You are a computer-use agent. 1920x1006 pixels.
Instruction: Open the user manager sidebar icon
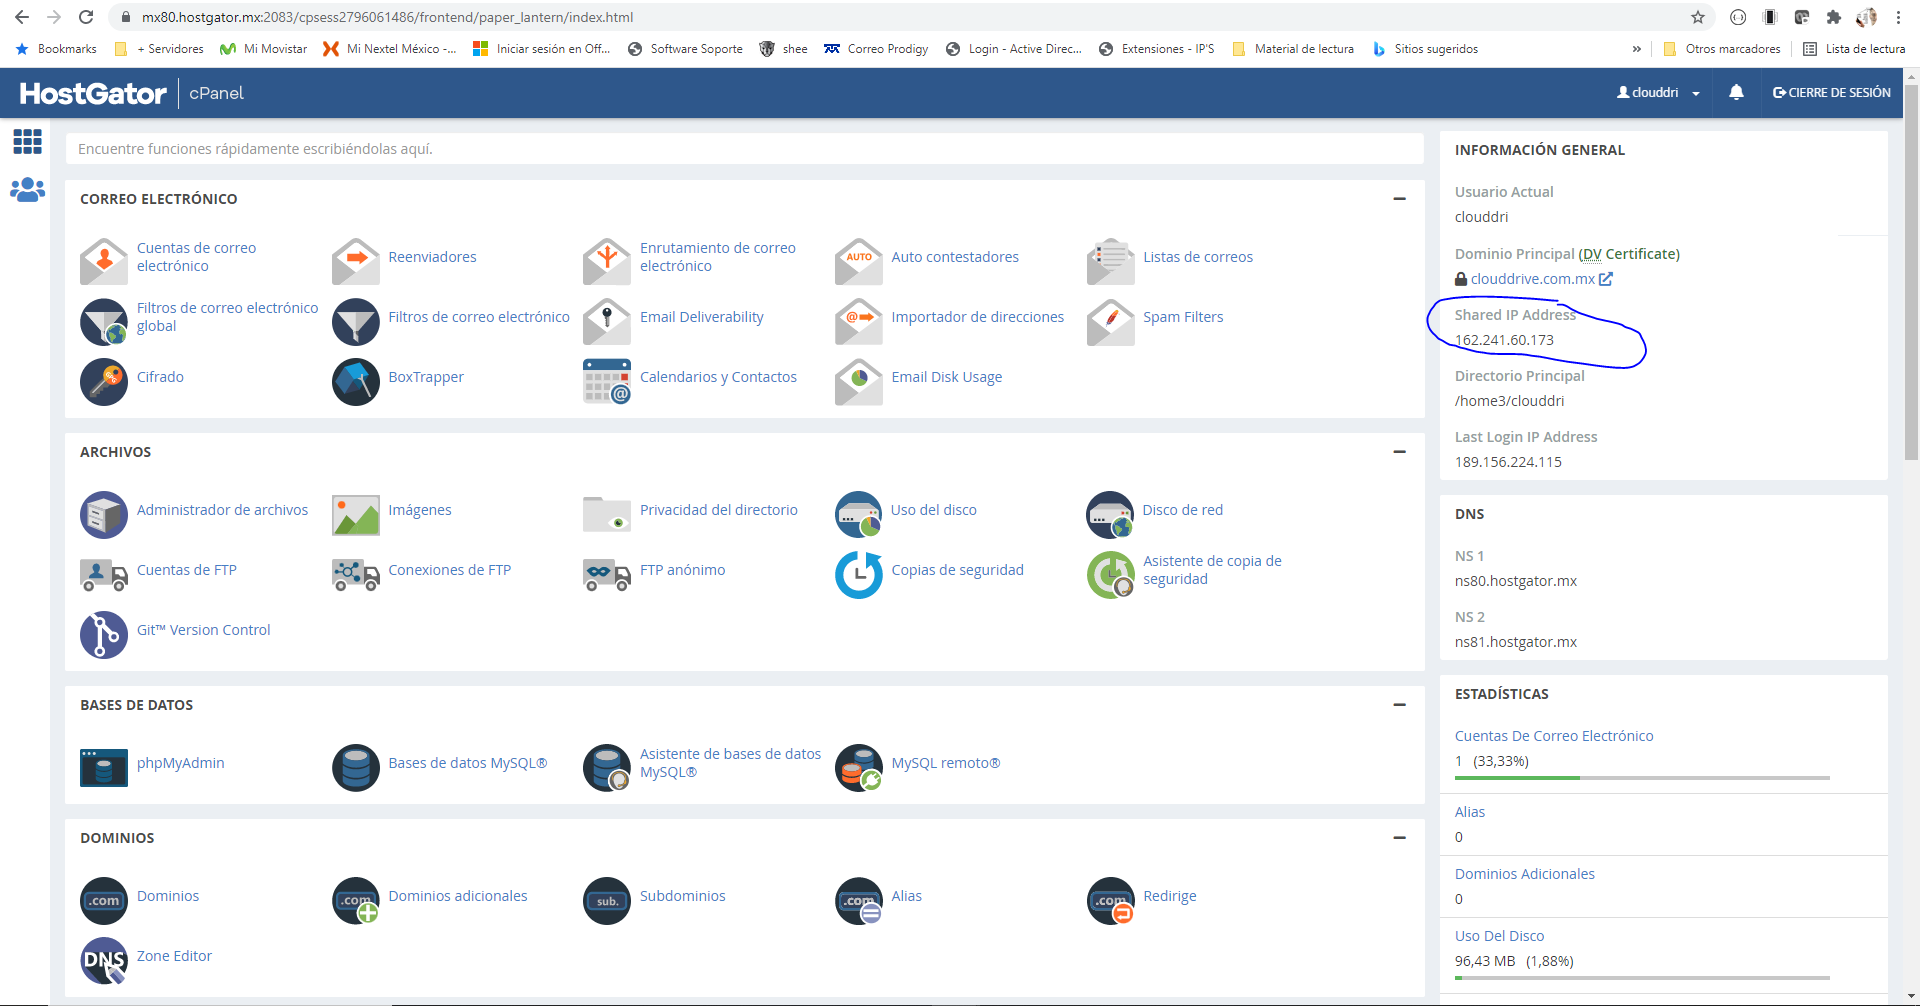(27, 189)
